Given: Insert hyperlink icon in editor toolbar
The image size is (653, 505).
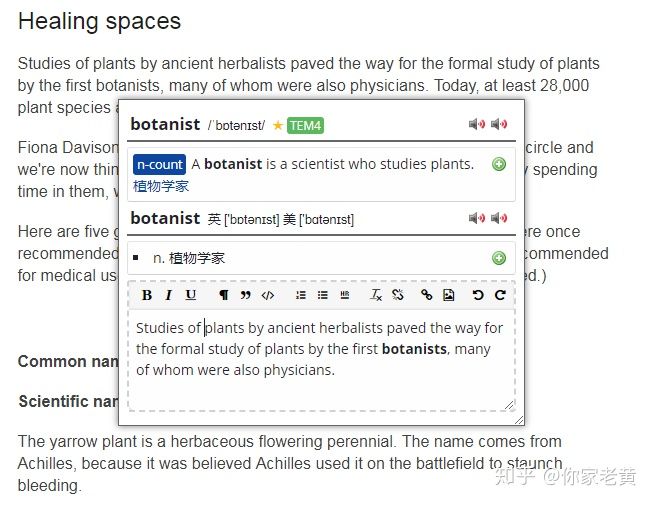Looking at the screenshot, I should click(x=426, y=295).
